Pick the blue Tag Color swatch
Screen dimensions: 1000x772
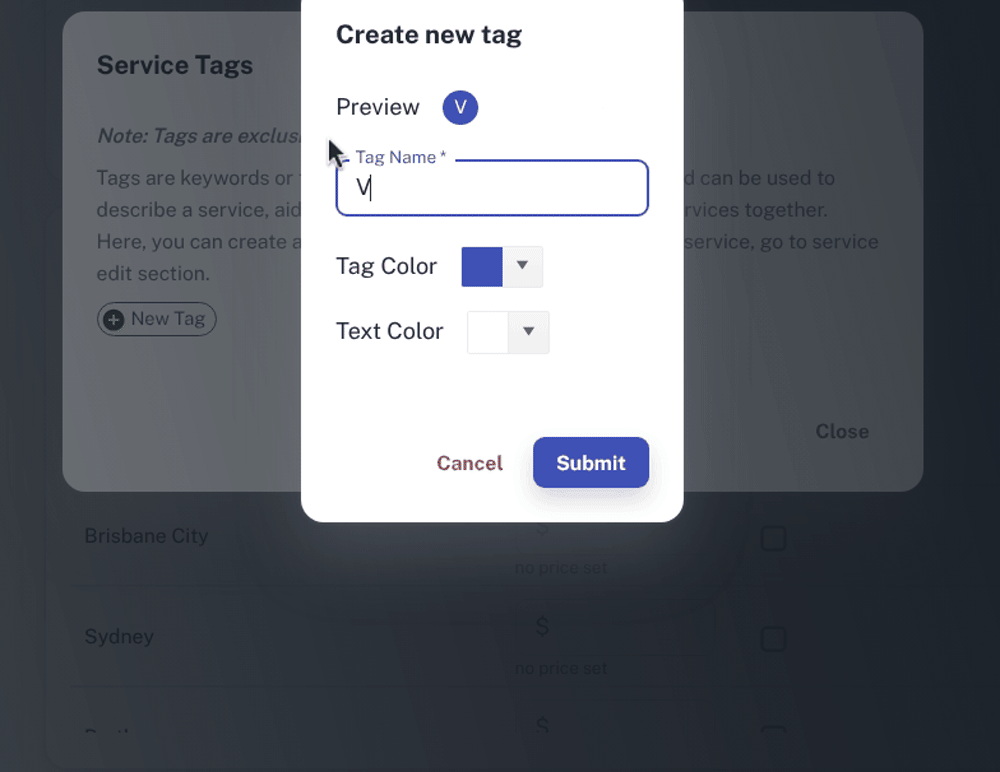tap(482, 267)
